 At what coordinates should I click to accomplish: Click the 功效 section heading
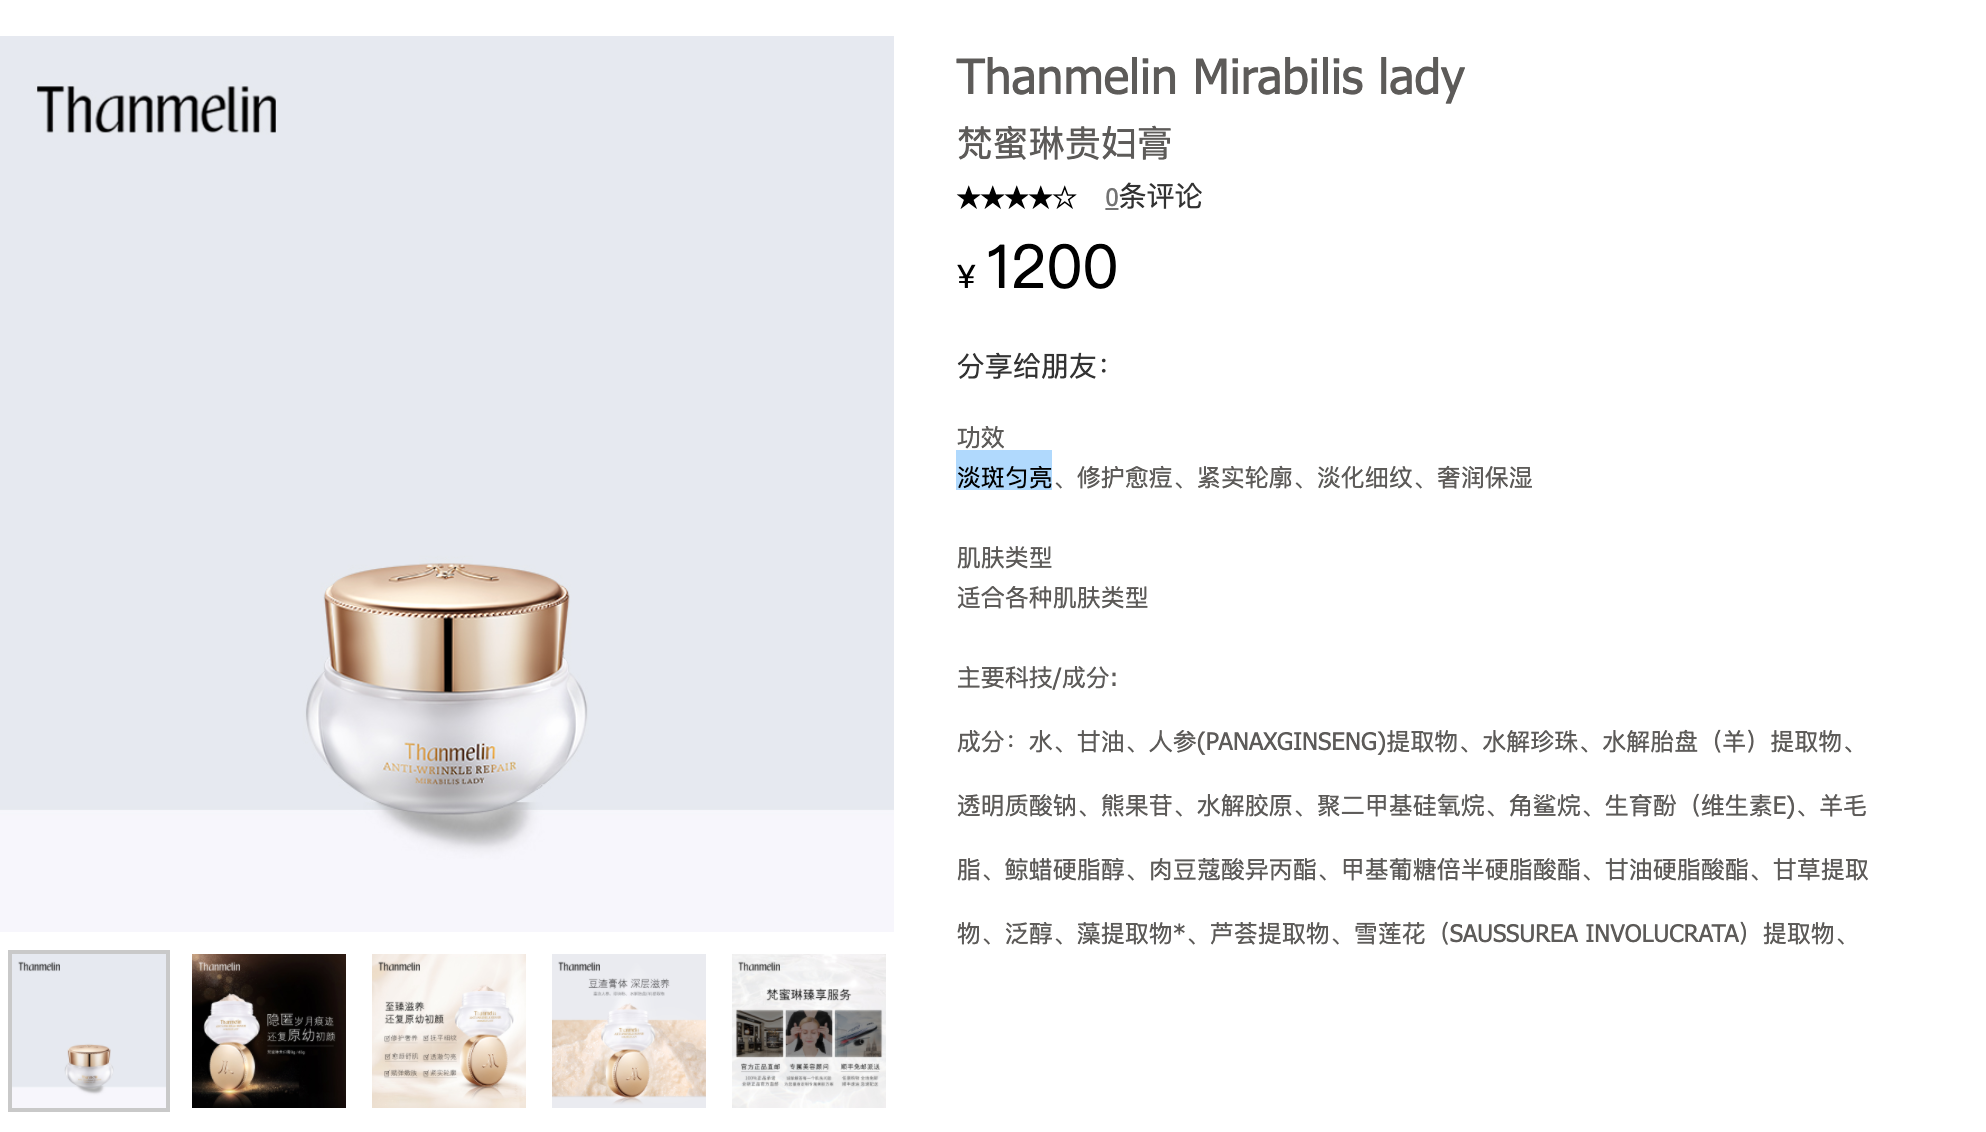click(980, 437)
